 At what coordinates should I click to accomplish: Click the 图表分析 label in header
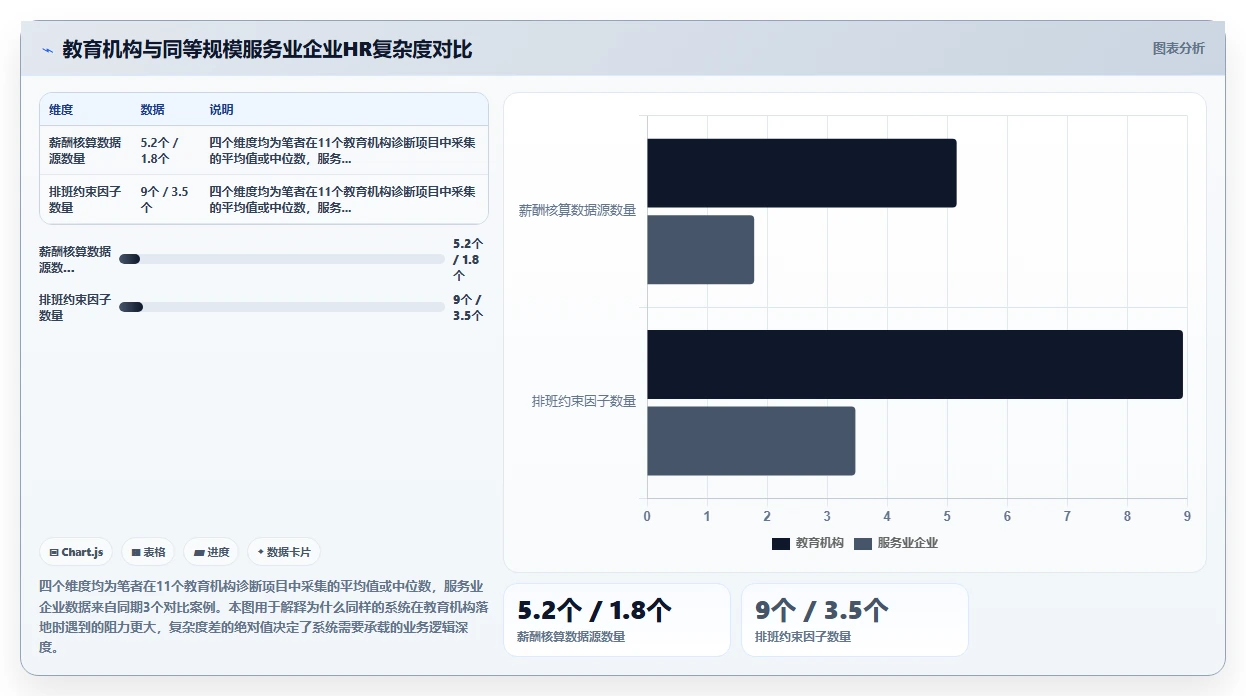pyautogui.click(x=1179, y=48)
